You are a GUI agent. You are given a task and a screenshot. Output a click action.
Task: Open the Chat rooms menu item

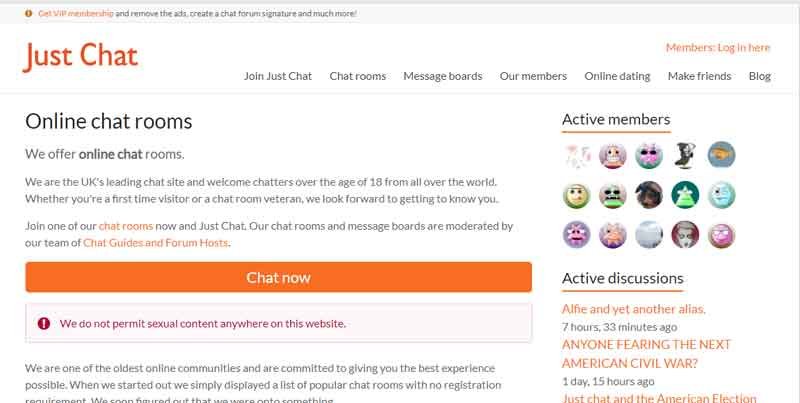pyautogui.click(x=358, y=76)
